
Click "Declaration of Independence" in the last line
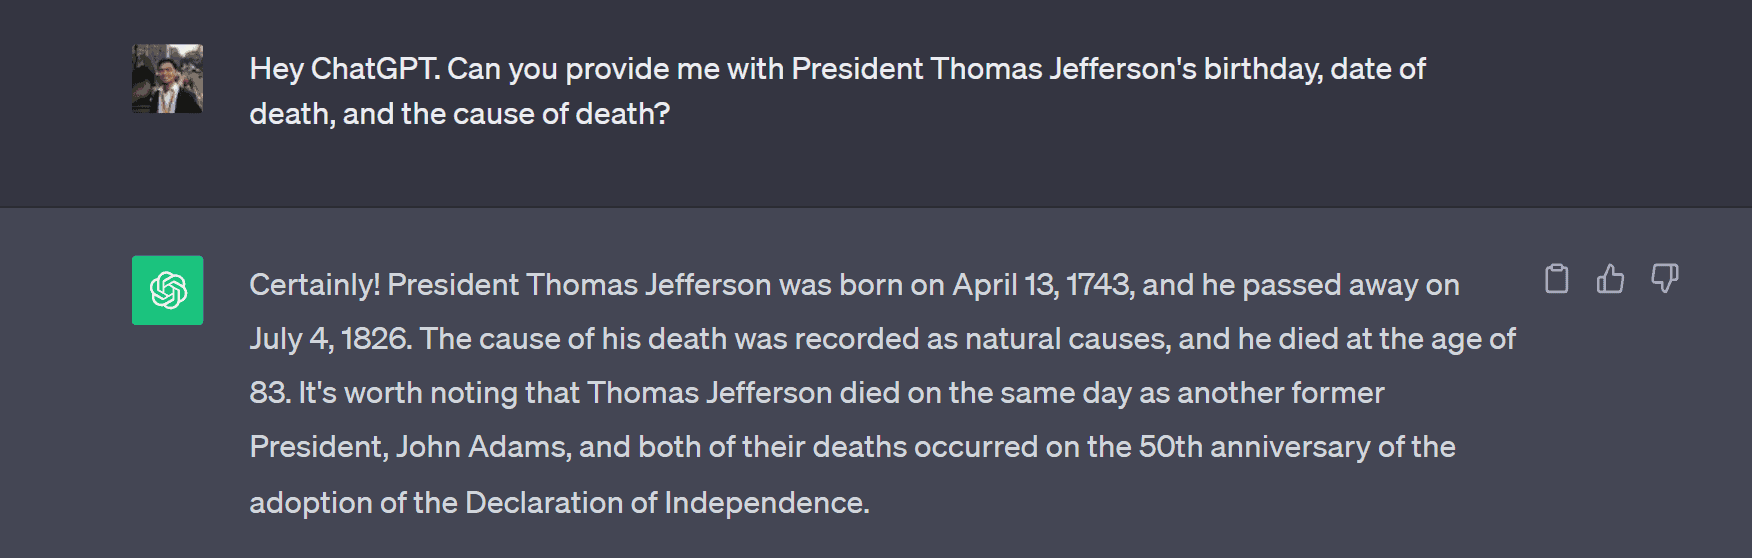[666, 502]
